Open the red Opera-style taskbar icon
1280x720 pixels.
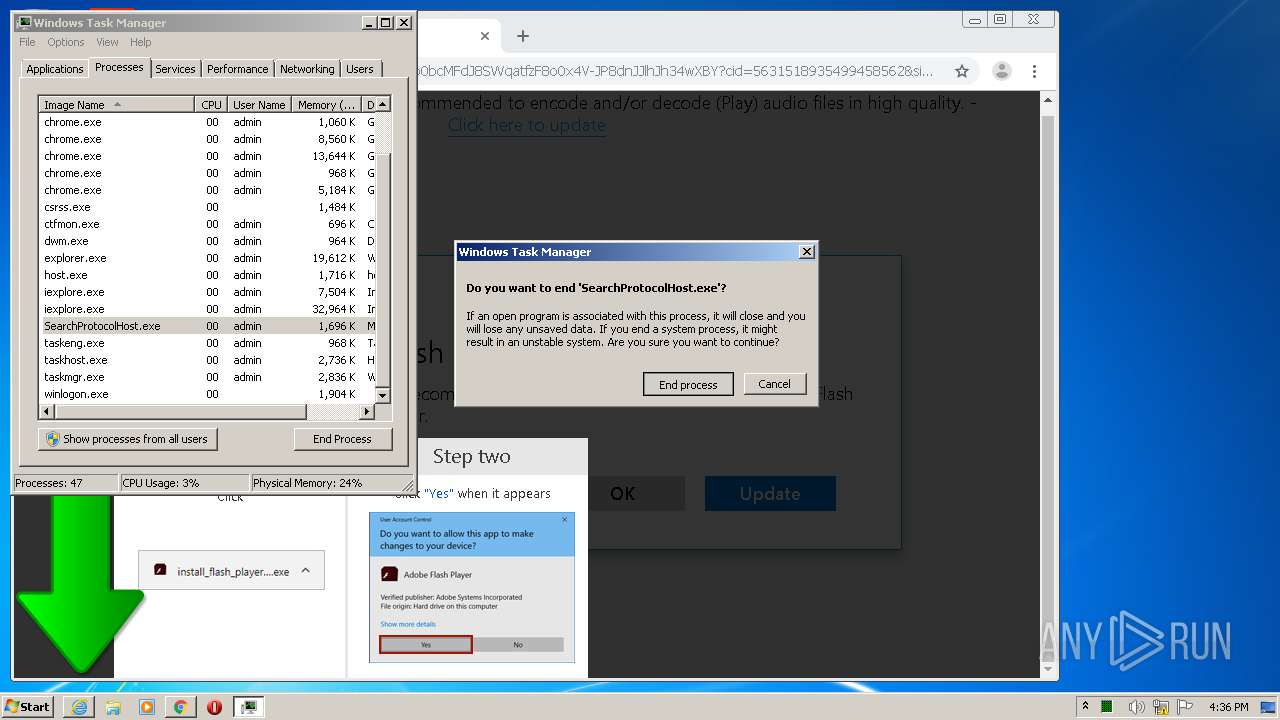pos(214,707)
